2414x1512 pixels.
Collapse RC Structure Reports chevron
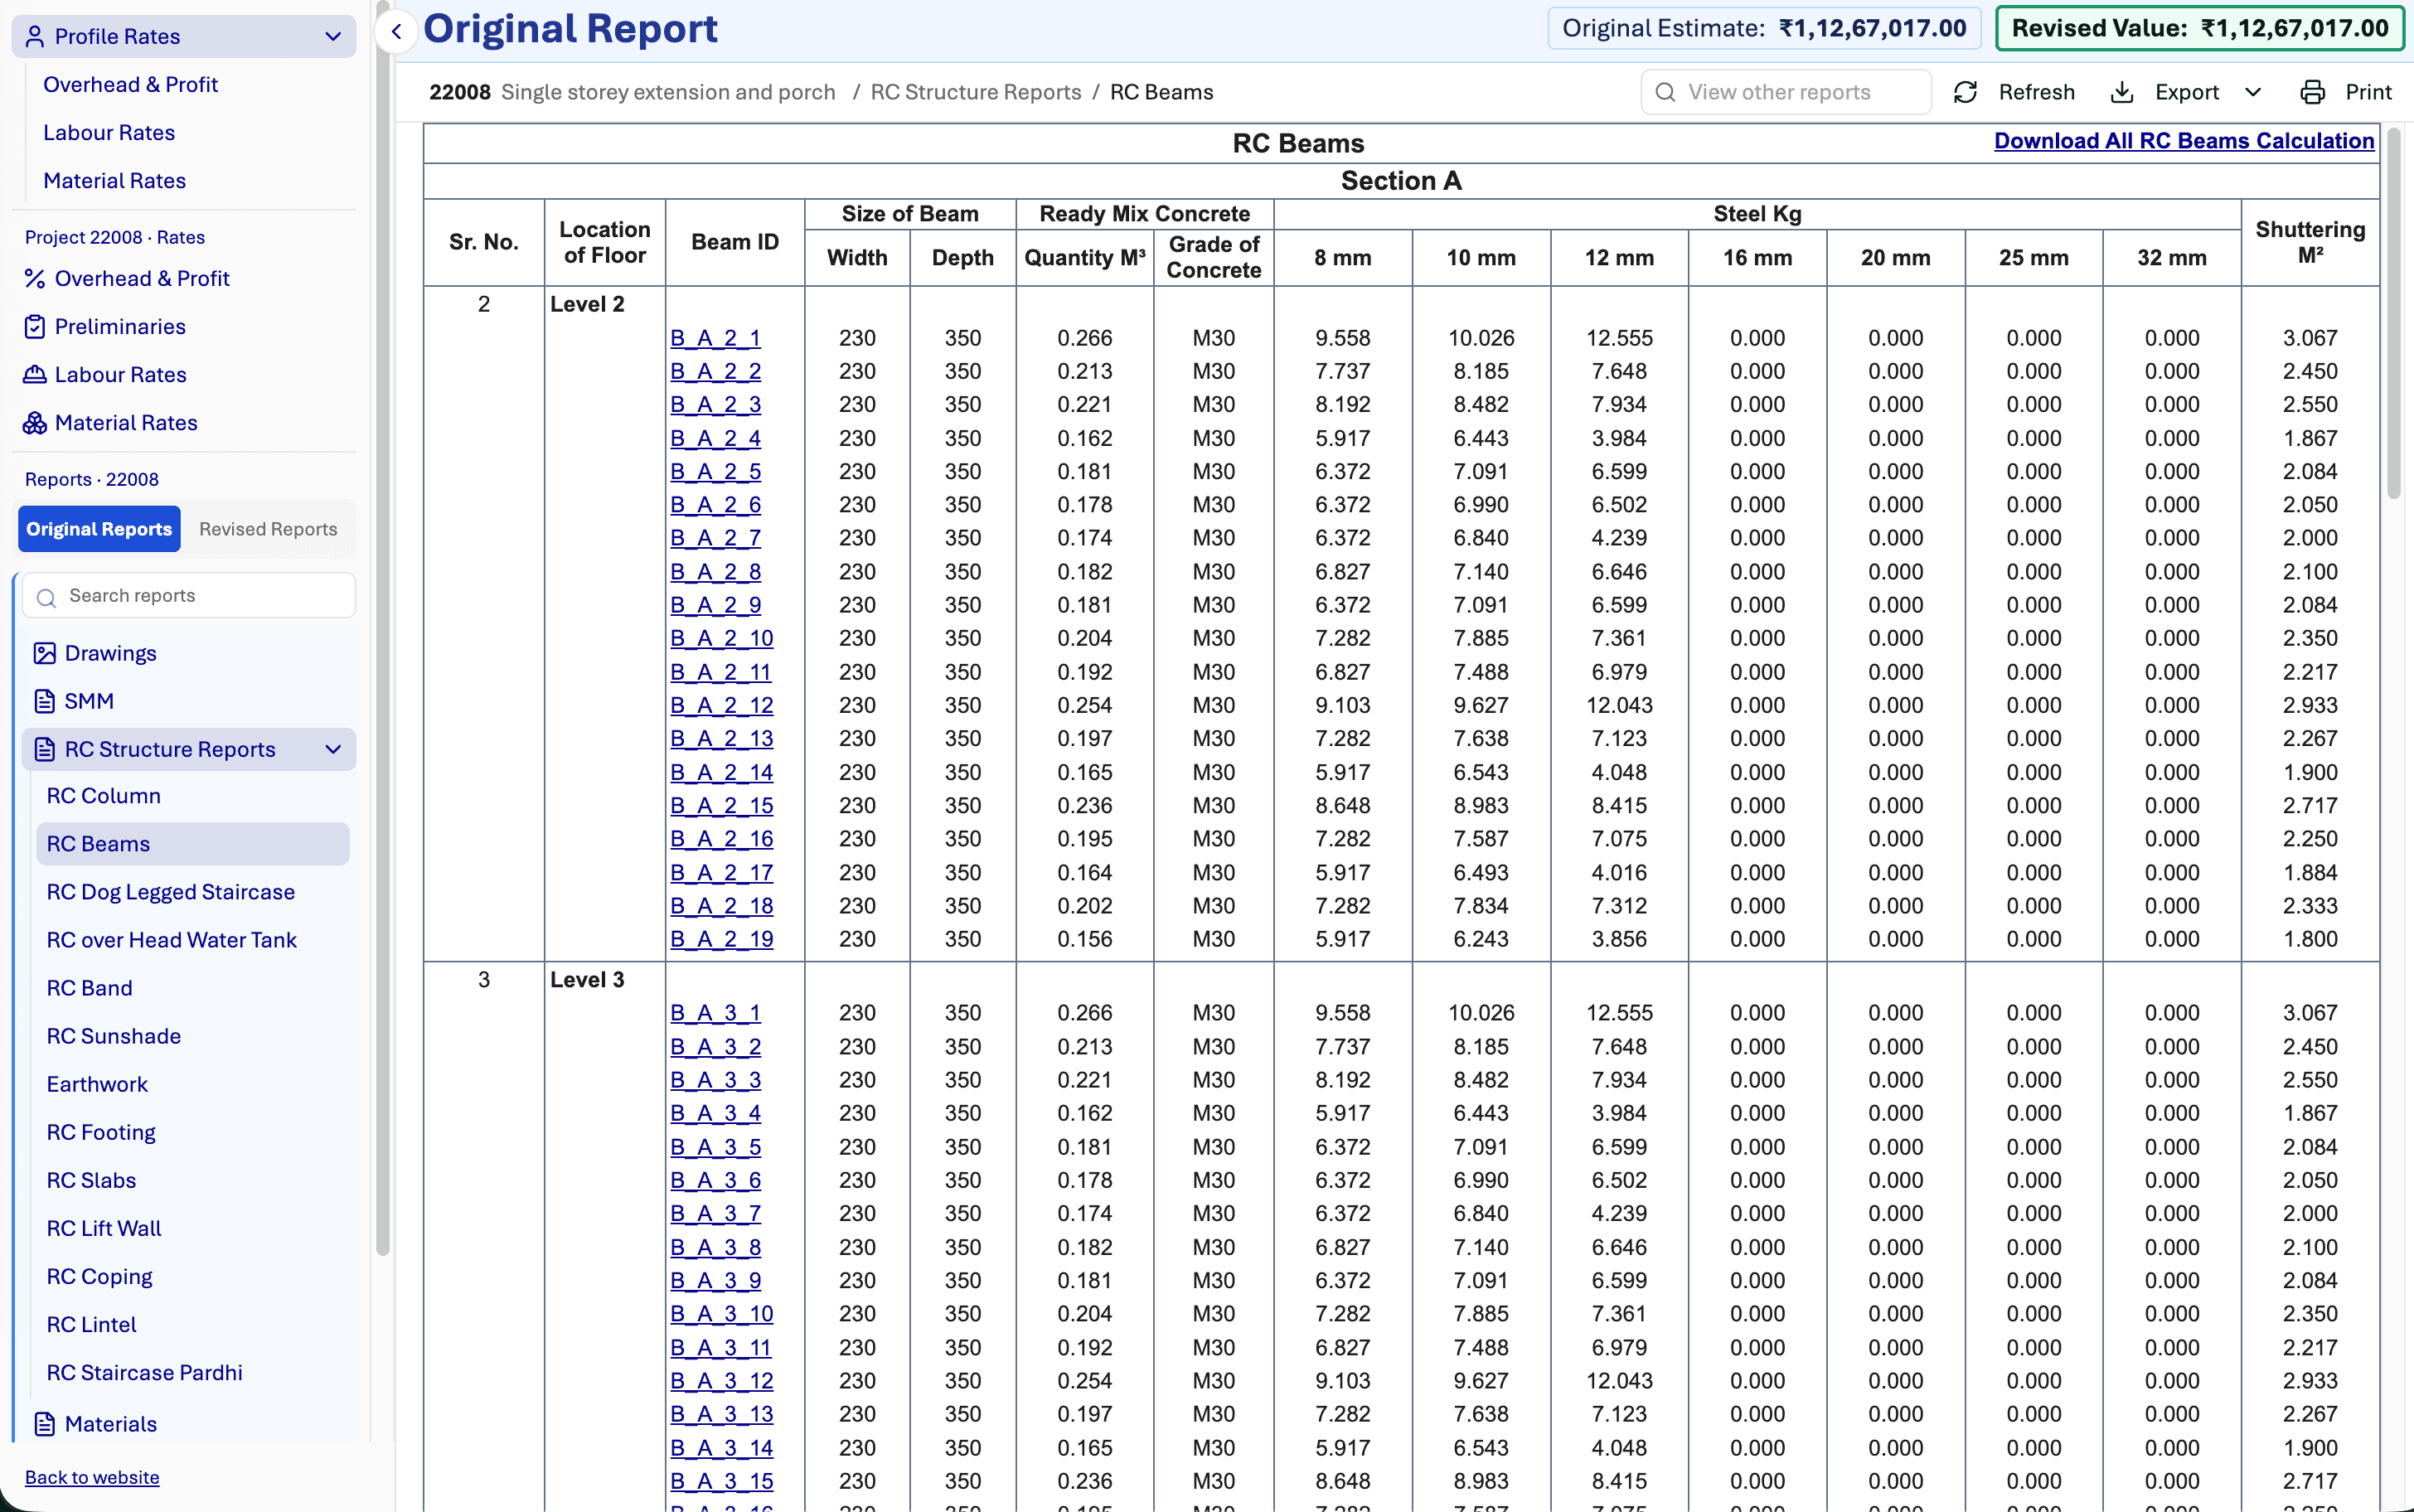(333, 749)
